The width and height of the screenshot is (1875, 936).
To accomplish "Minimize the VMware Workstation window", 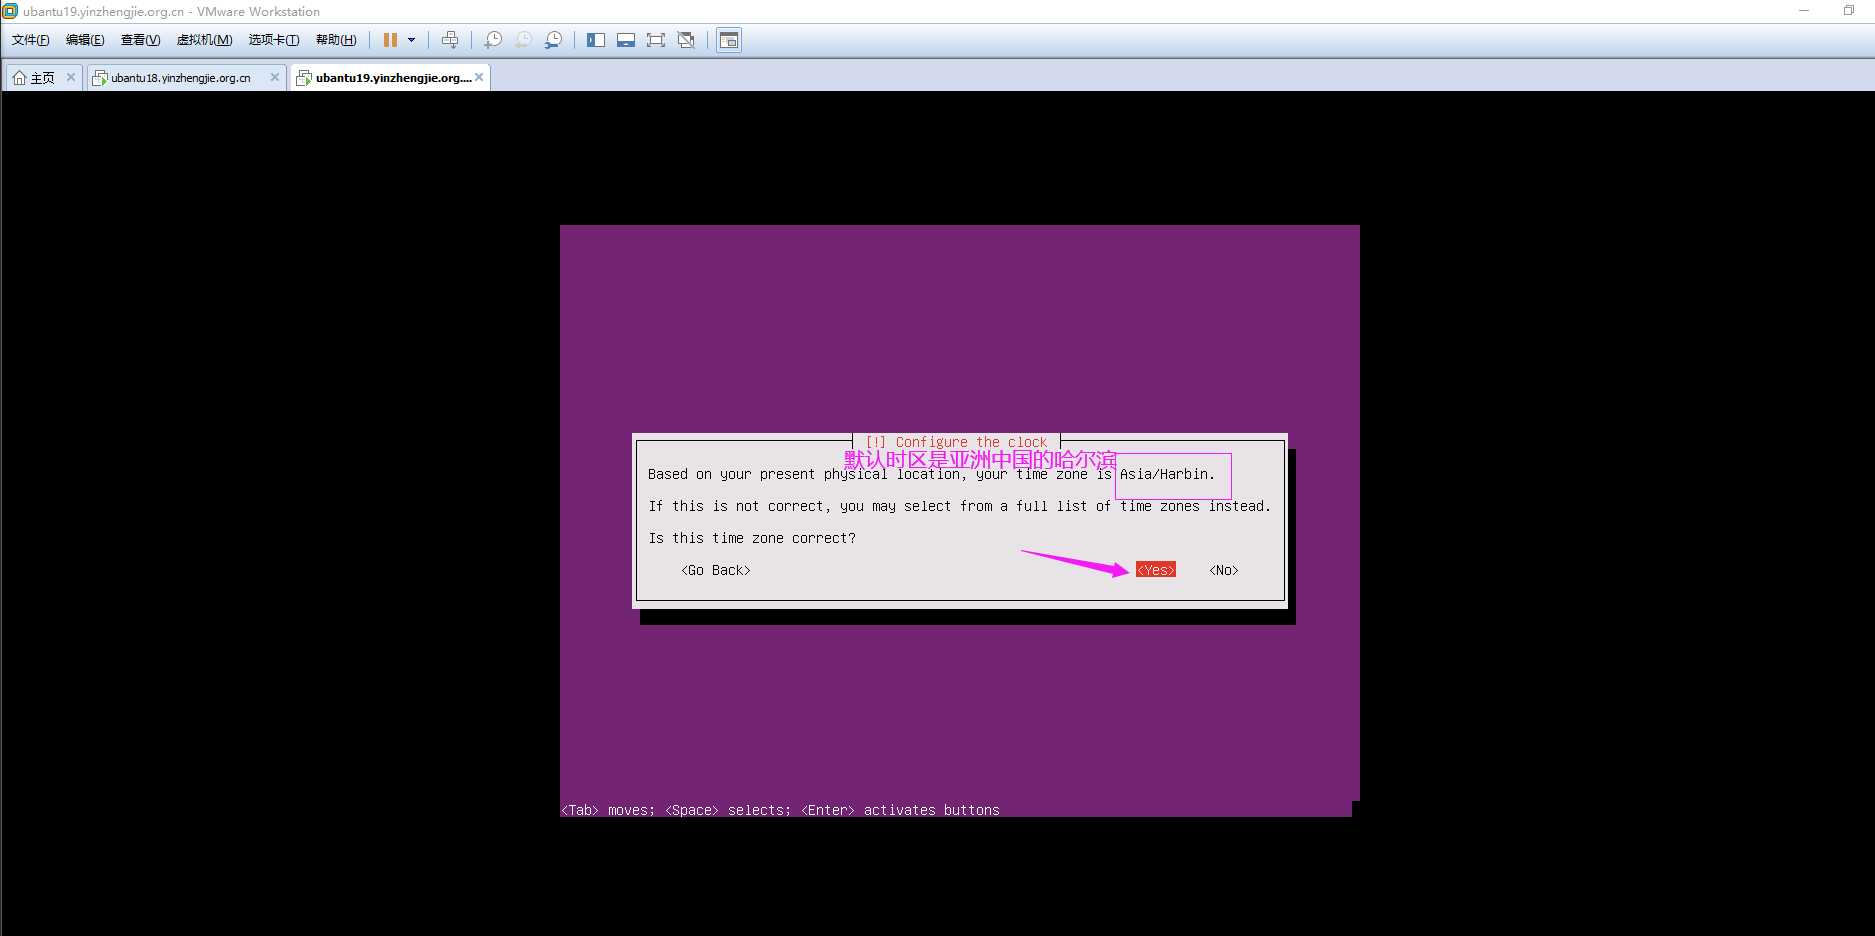I will (1804, 11).
